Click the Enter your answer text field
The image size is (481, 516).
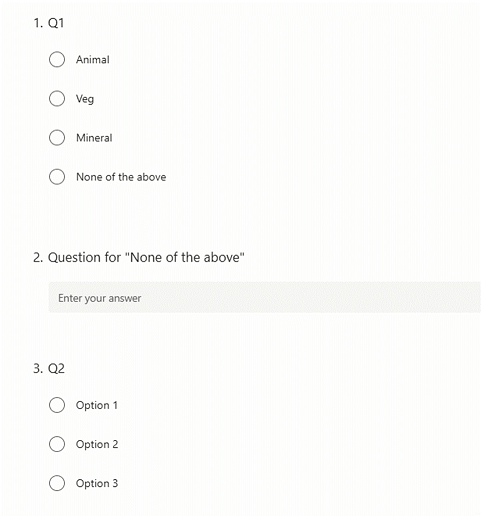tap(265, 297)
